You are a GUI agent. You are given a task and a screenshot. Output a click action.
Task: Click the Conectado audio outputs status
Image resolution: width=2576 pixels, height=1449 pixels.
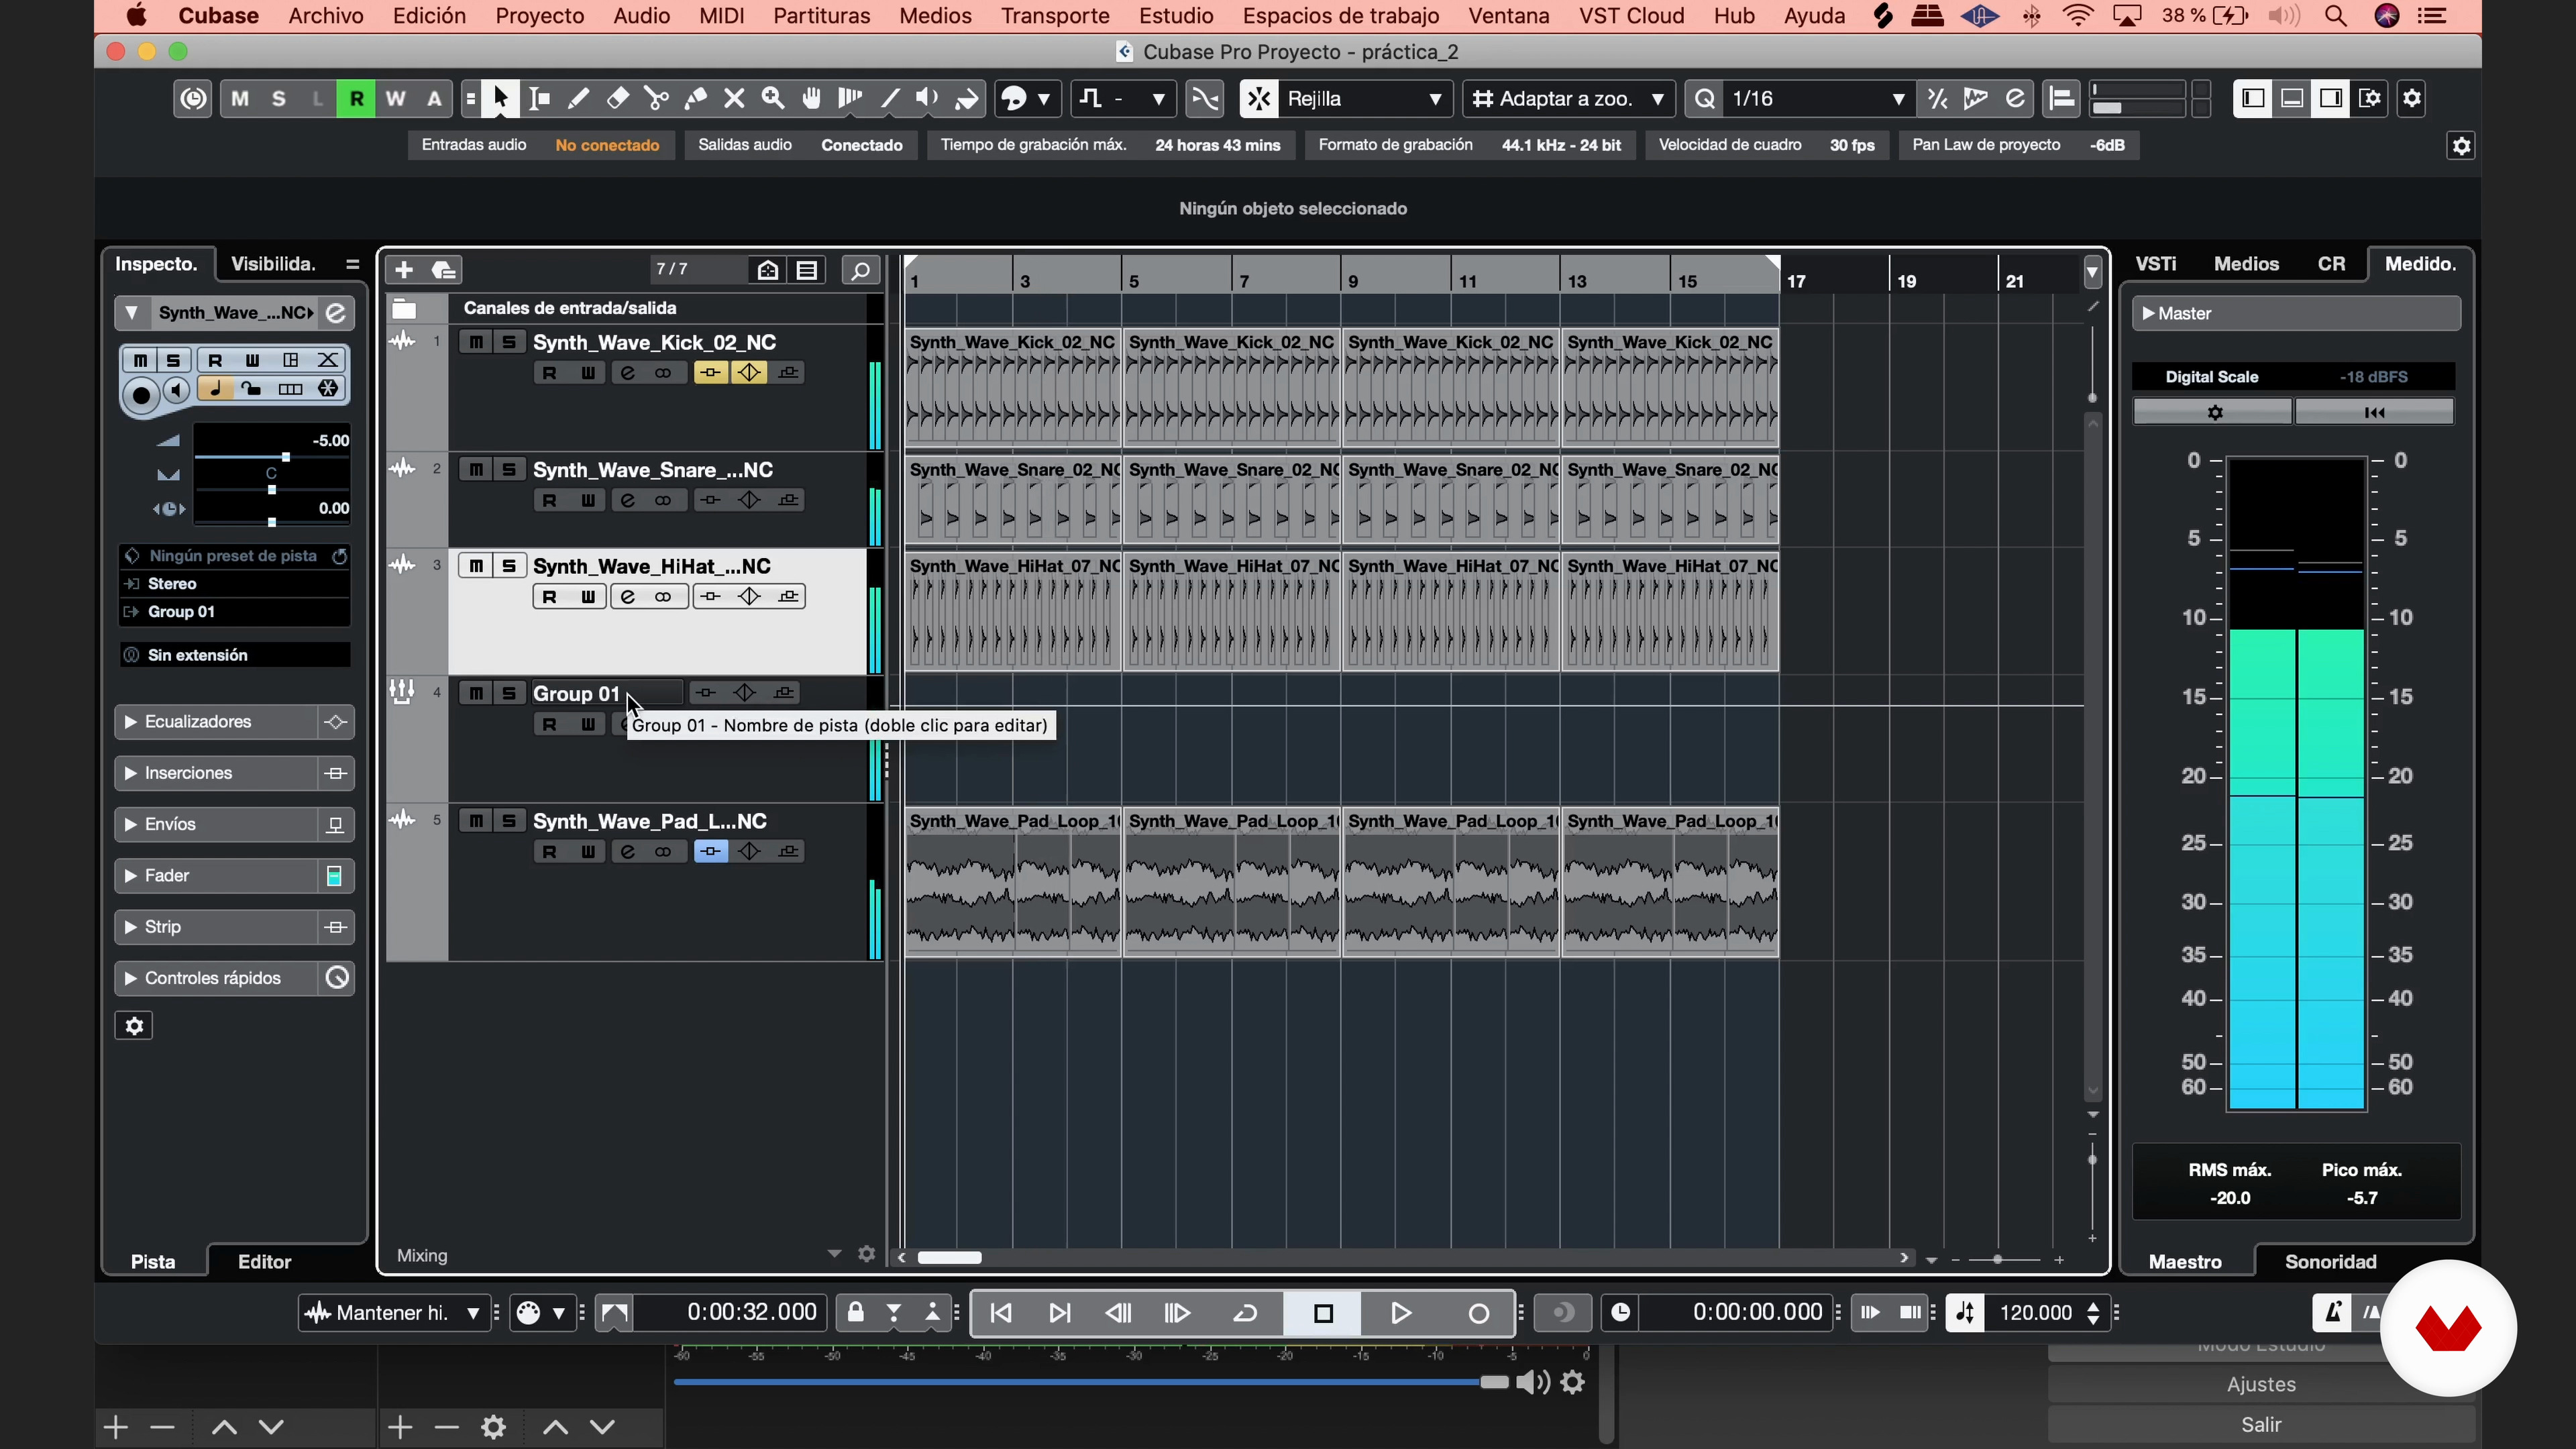tap(862, 145)
